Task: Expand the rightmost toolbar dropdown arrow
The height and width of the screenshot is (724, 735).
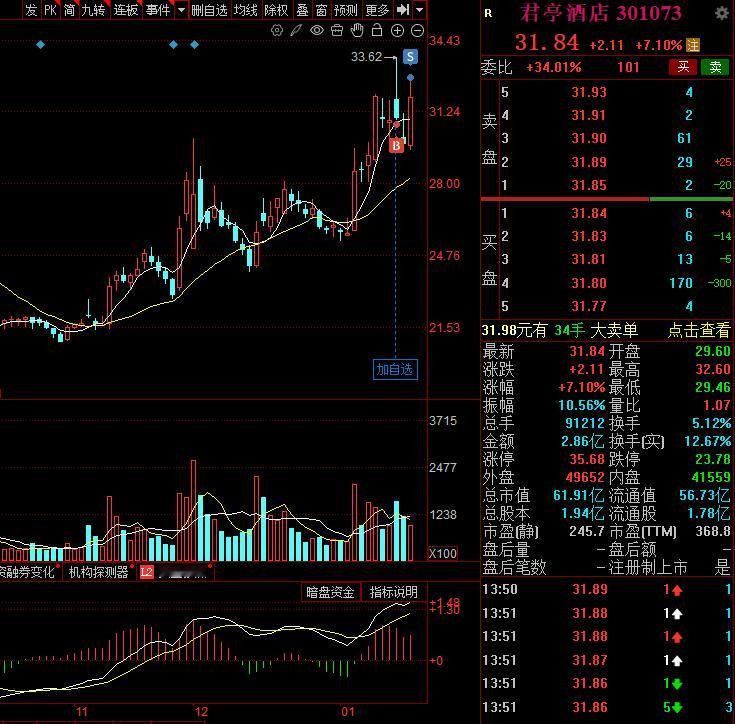Action: (x=420, y=9)
